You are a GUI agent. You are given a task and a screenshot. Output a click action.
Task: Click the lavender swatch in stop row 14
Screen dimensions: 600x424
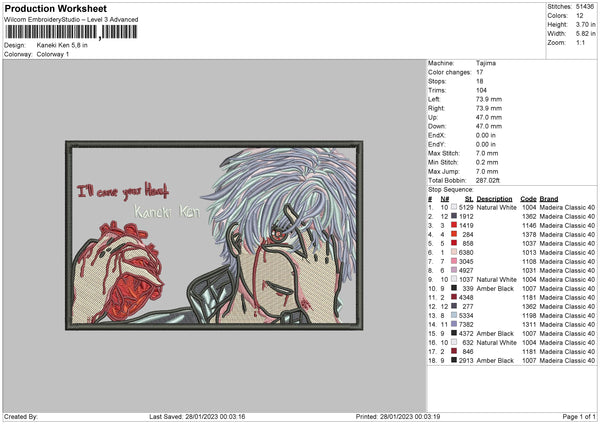click(454, 324)
